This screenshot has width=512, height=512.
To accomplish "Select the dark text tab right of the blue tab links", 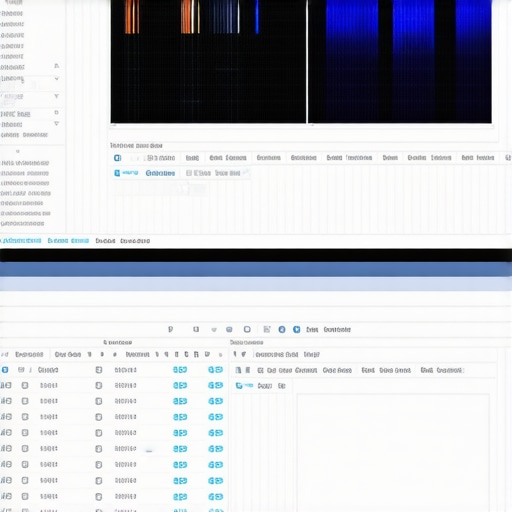I will point(123,241).
